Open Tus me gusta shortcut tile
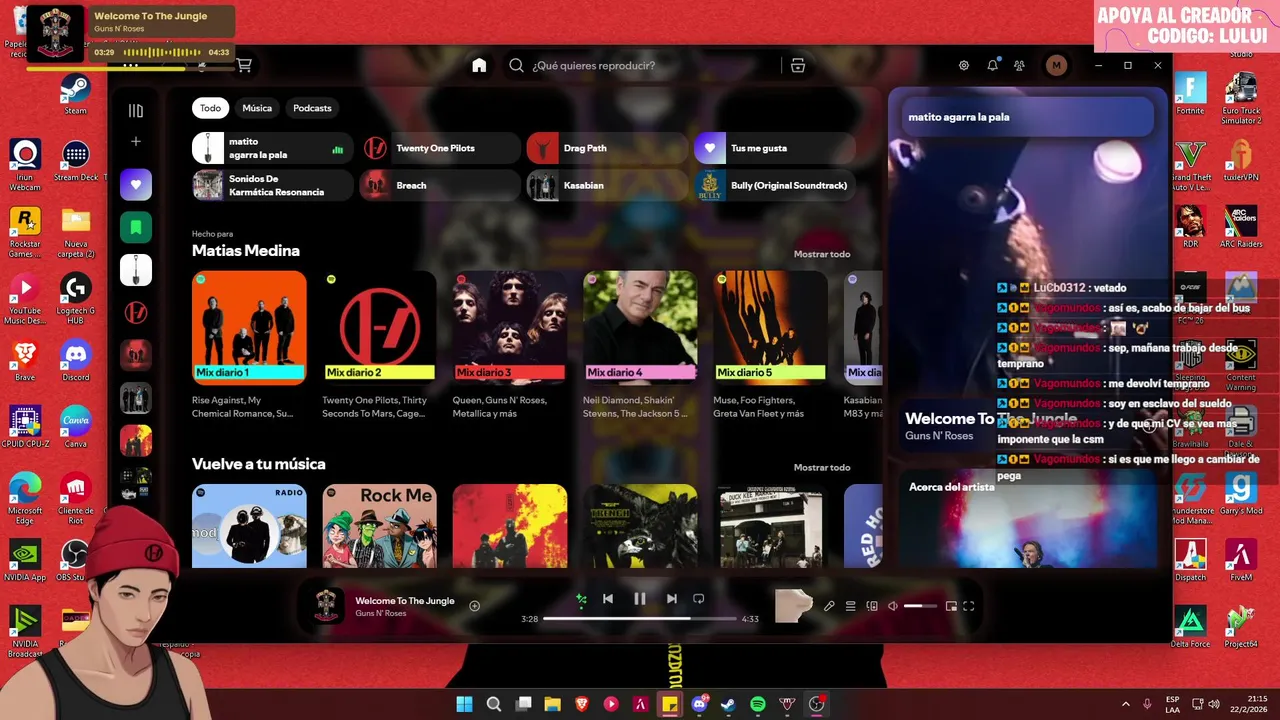1280x720 pixels. [x=775, y=148]
